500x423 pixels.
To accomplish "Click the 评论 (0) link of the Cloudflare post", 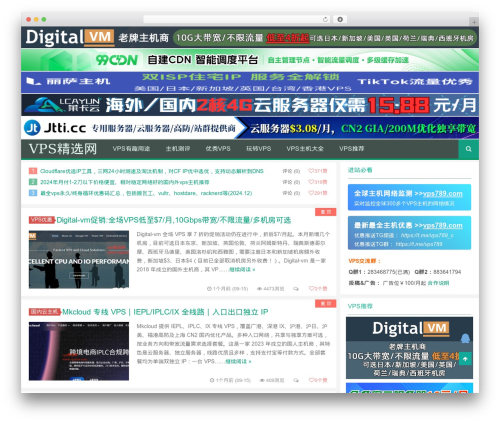I will pyautogui.click(x=291, y=171).
